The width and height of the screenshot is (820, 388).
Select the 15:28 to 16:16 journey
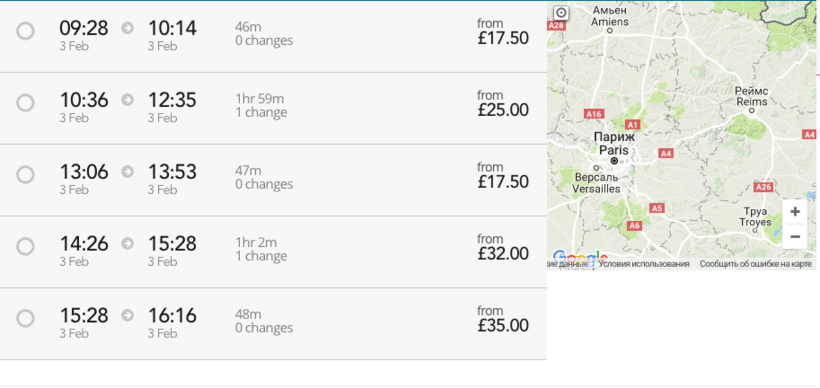[25, 318]
